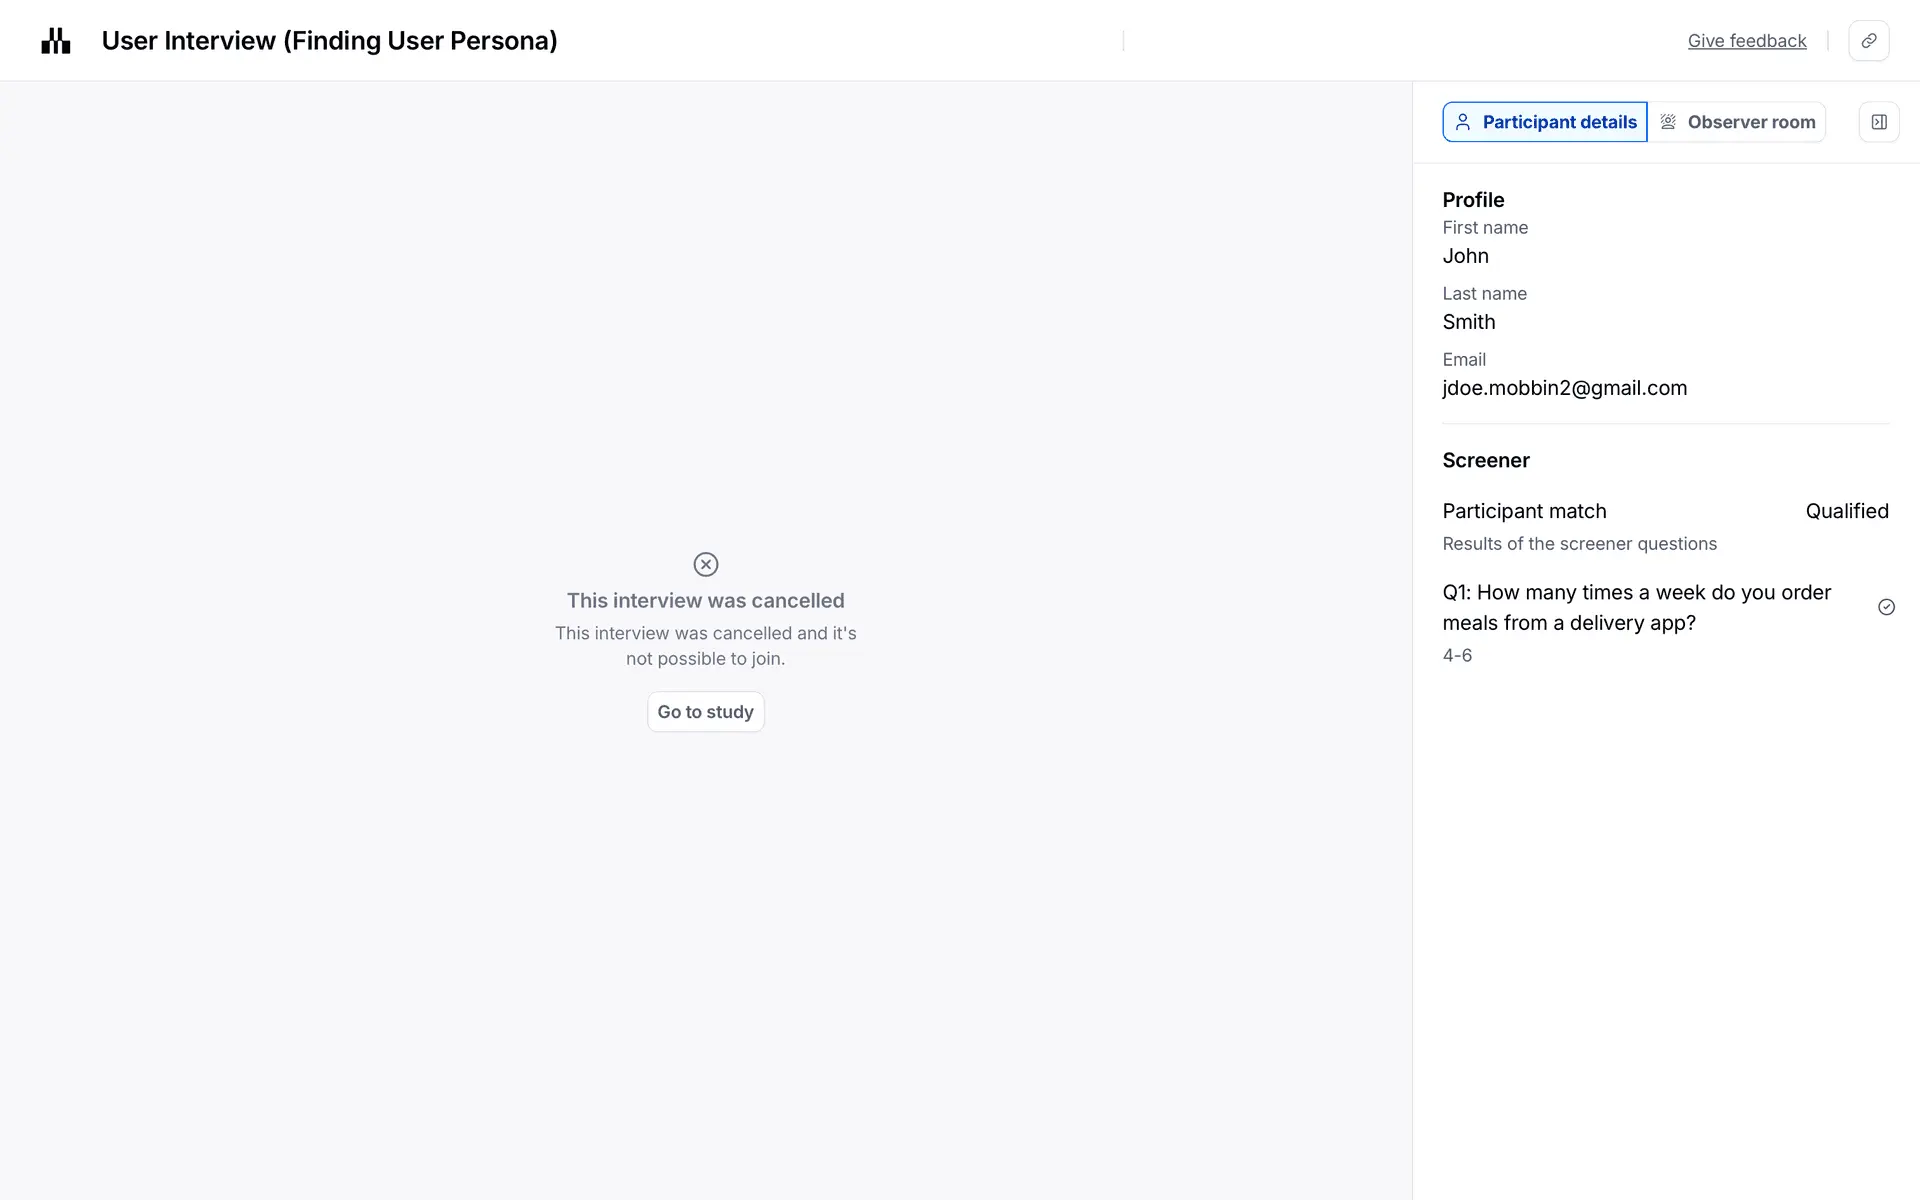Click the Q1 qualified checkmark icon
Viewport: 1920px width, 1200px height.
[x=1886, y=607]
